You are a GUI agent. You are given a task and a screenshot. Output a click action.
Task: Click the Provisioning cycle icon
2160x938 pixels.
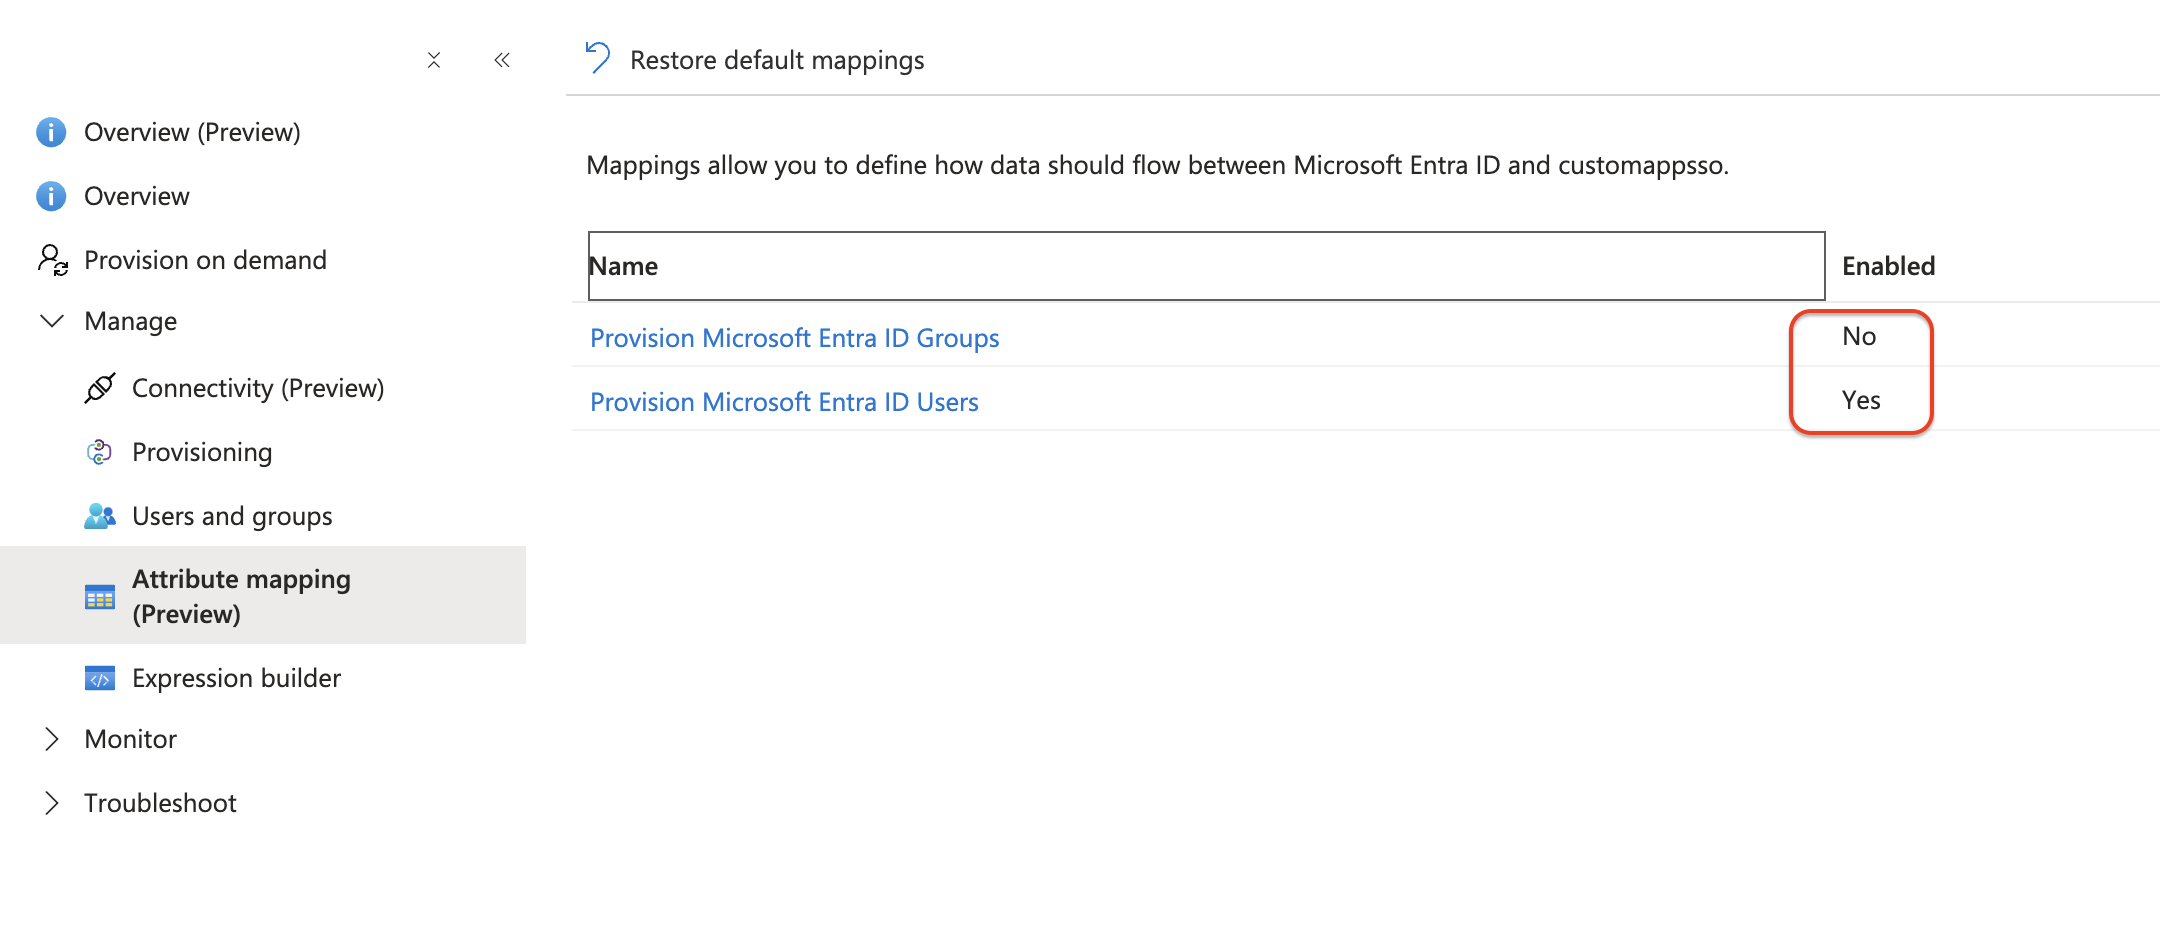point(100,452)
